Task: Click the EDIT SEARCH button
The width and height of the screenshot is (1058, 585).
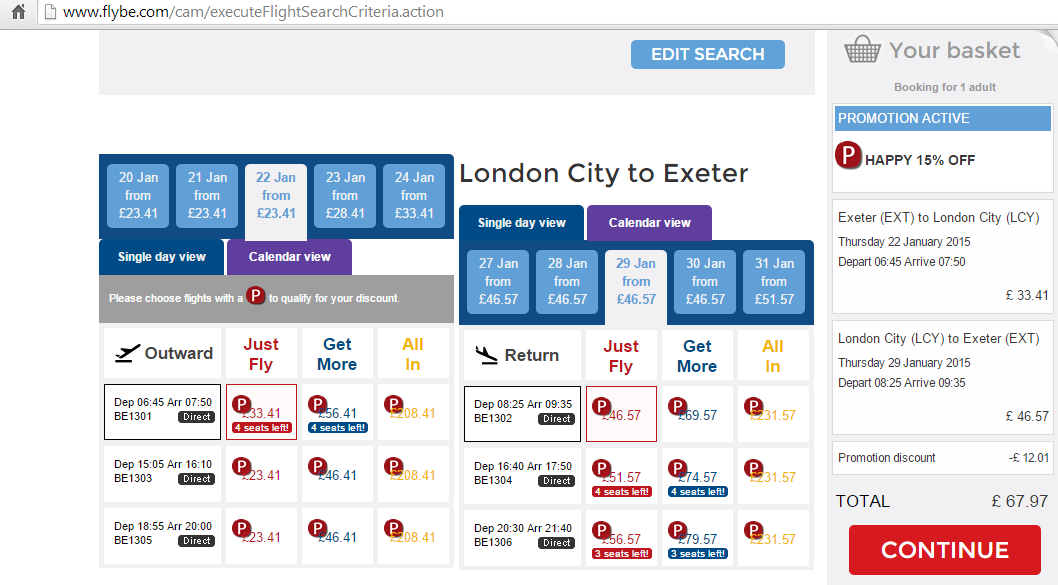Action: pyautogui.click(x=708, y=54)
